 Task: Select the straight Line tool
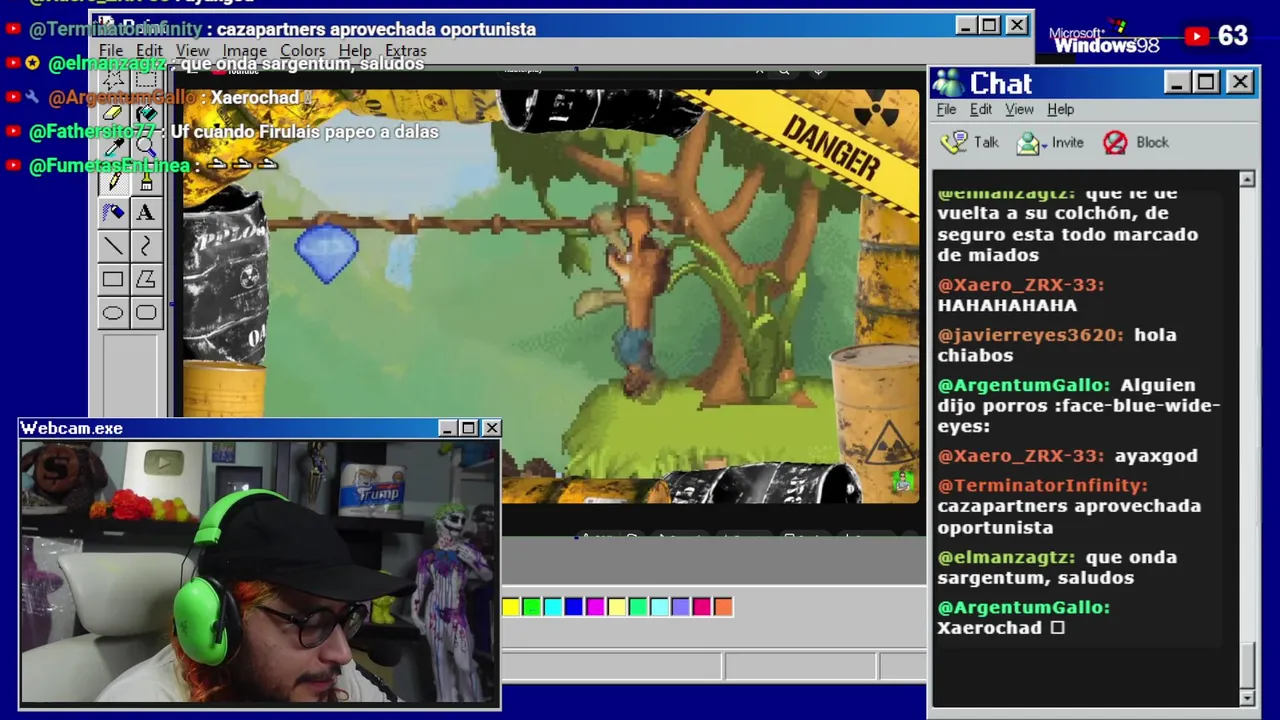pos(113,246)
